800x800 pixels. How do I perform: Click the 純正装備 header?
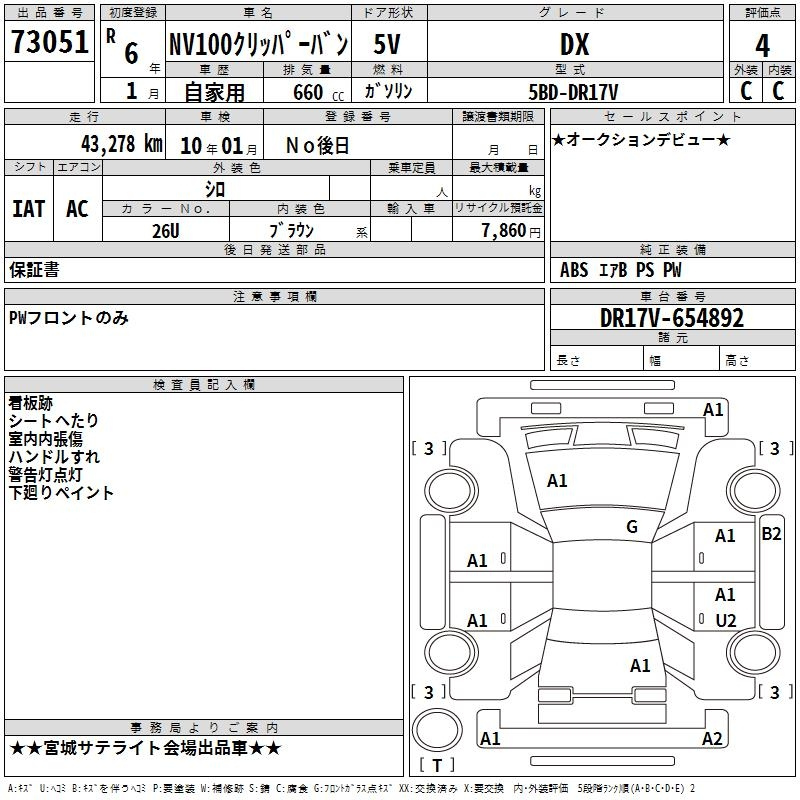click(672, 249)
